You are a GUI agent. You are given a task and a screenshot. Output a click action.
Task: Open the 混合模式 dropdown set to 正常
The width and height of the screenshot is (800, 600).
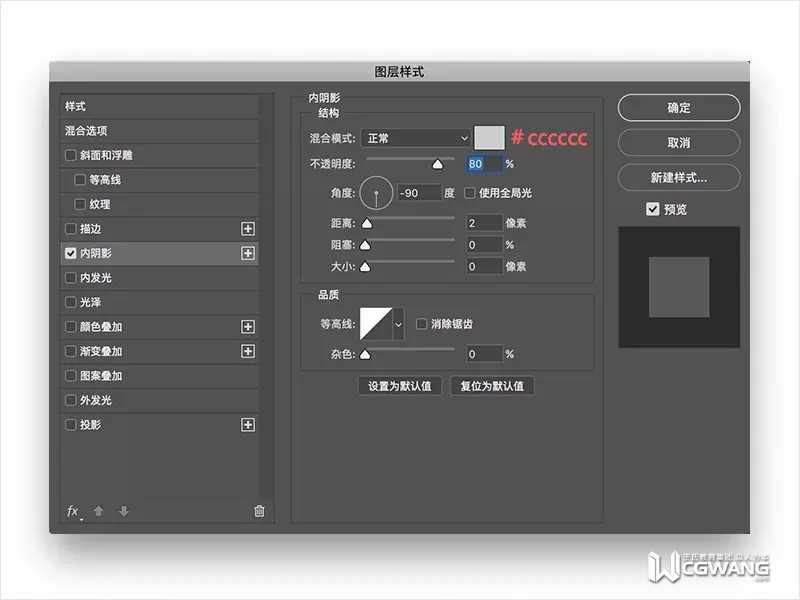pos(416,138)
